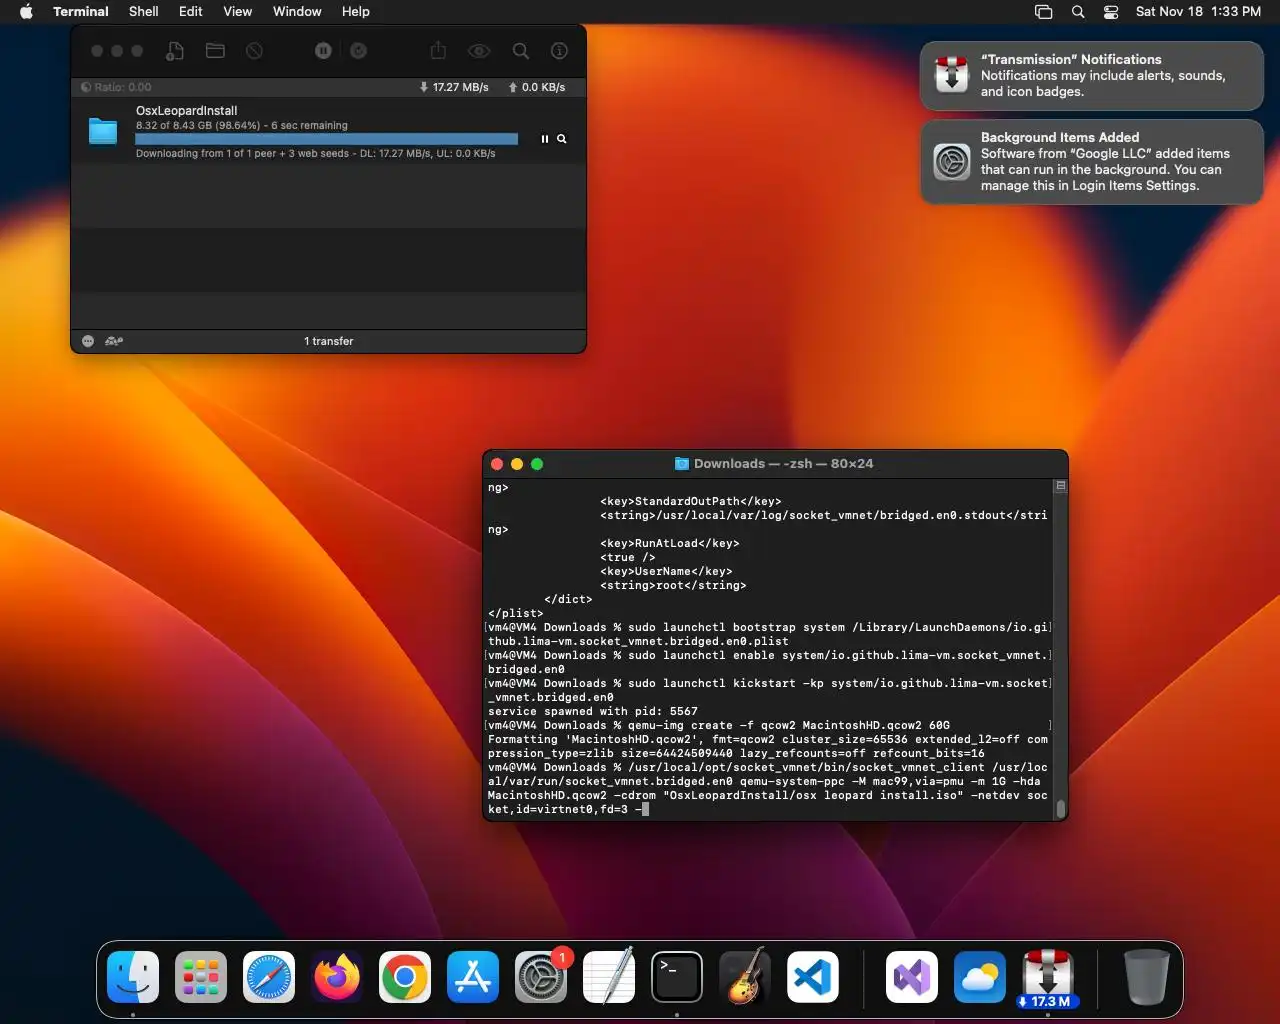Click the Stage Manager icon in menu bar
The image size is (1280, 1024).
pyautogui.click(x=1044, y=12)
